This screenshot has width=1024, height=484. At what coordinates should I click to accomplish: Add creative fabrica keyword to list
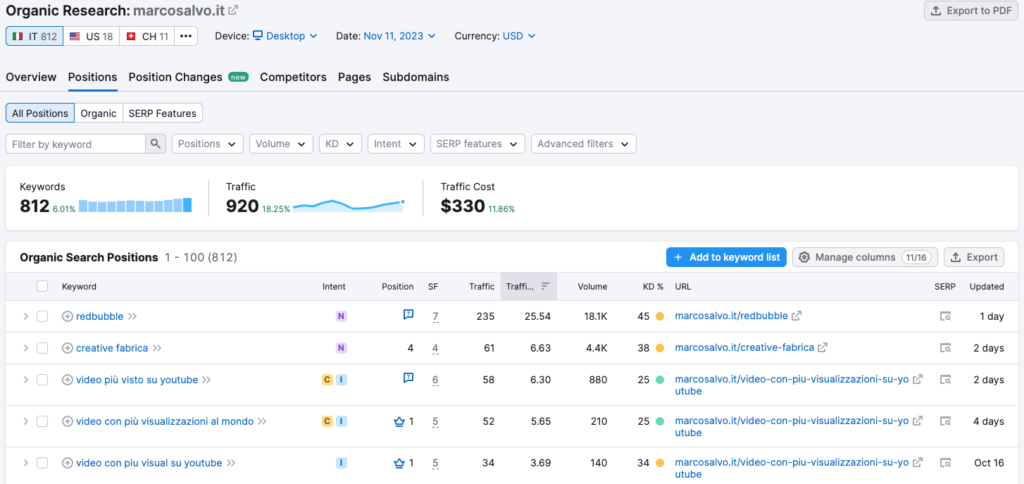click(67, 348)
